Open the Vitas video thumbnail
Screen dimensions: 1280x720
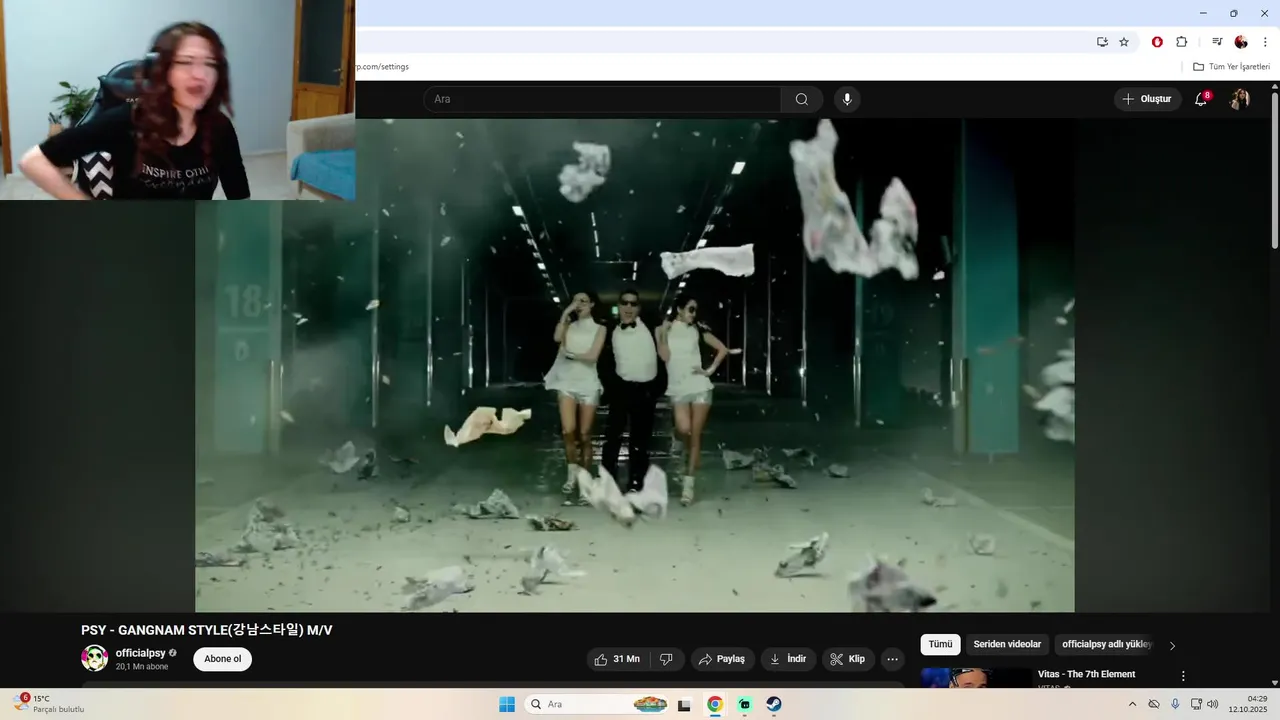tap(976, 678)
